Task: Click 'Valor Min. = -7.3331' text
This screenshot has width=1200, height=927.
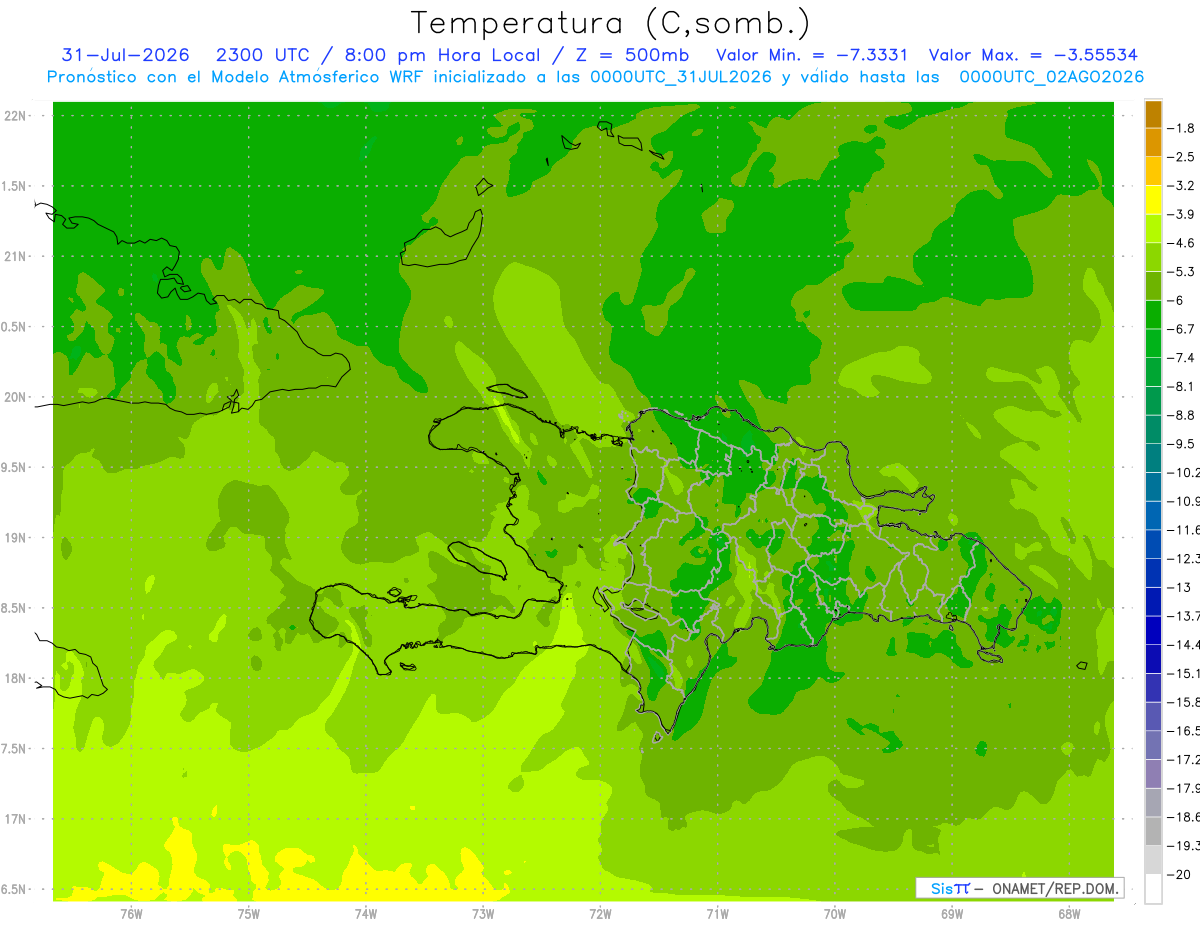Action: tap(812, 55)
